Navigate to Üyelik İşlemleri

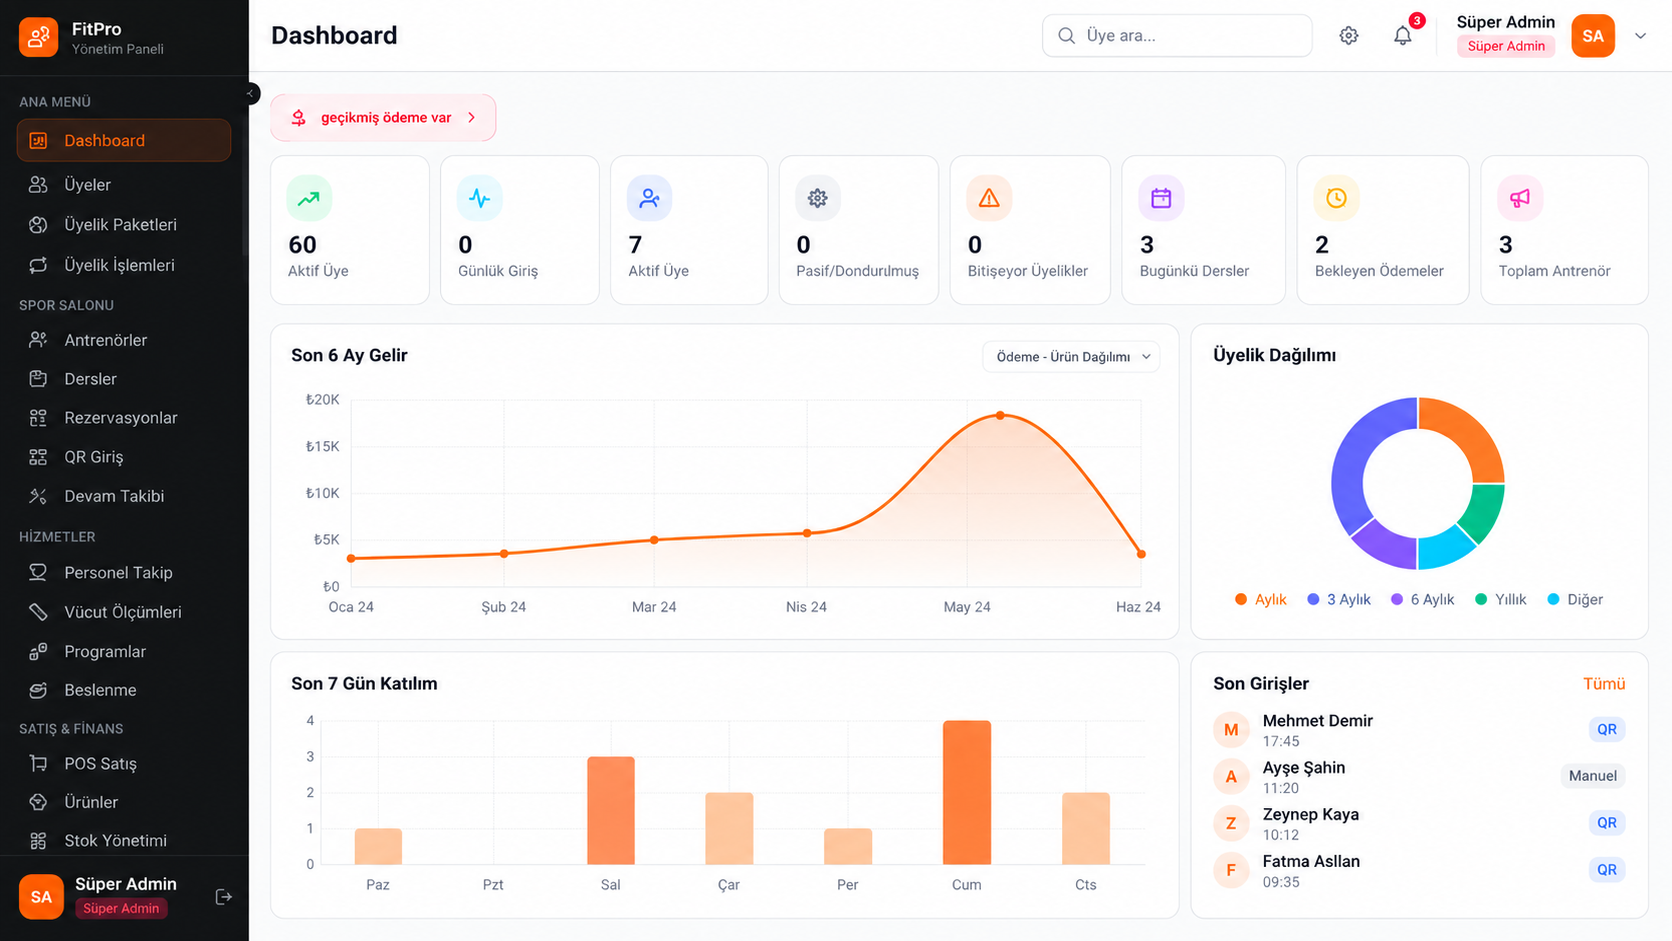pos(124,265)
